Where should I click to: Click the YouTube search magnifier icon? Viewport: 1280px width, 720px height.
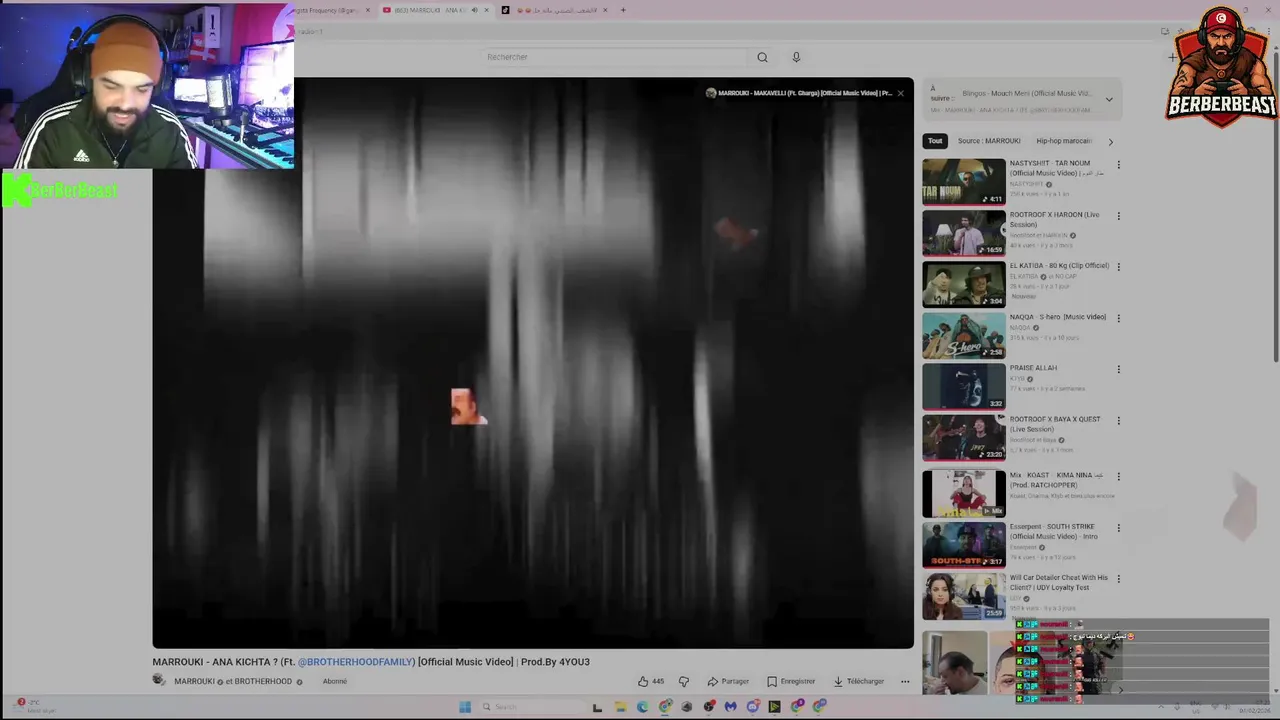tap(762, 57)
